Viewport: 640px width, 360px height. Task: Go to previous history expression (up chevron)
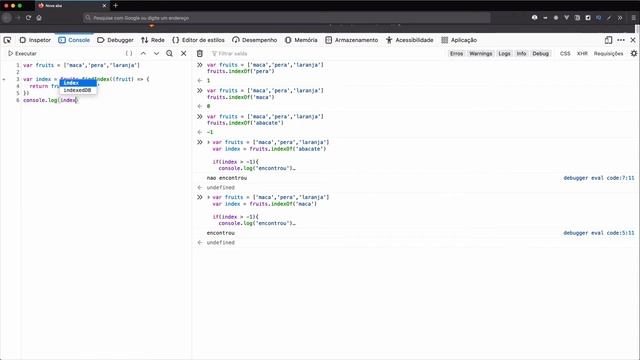tap(143, 53)
